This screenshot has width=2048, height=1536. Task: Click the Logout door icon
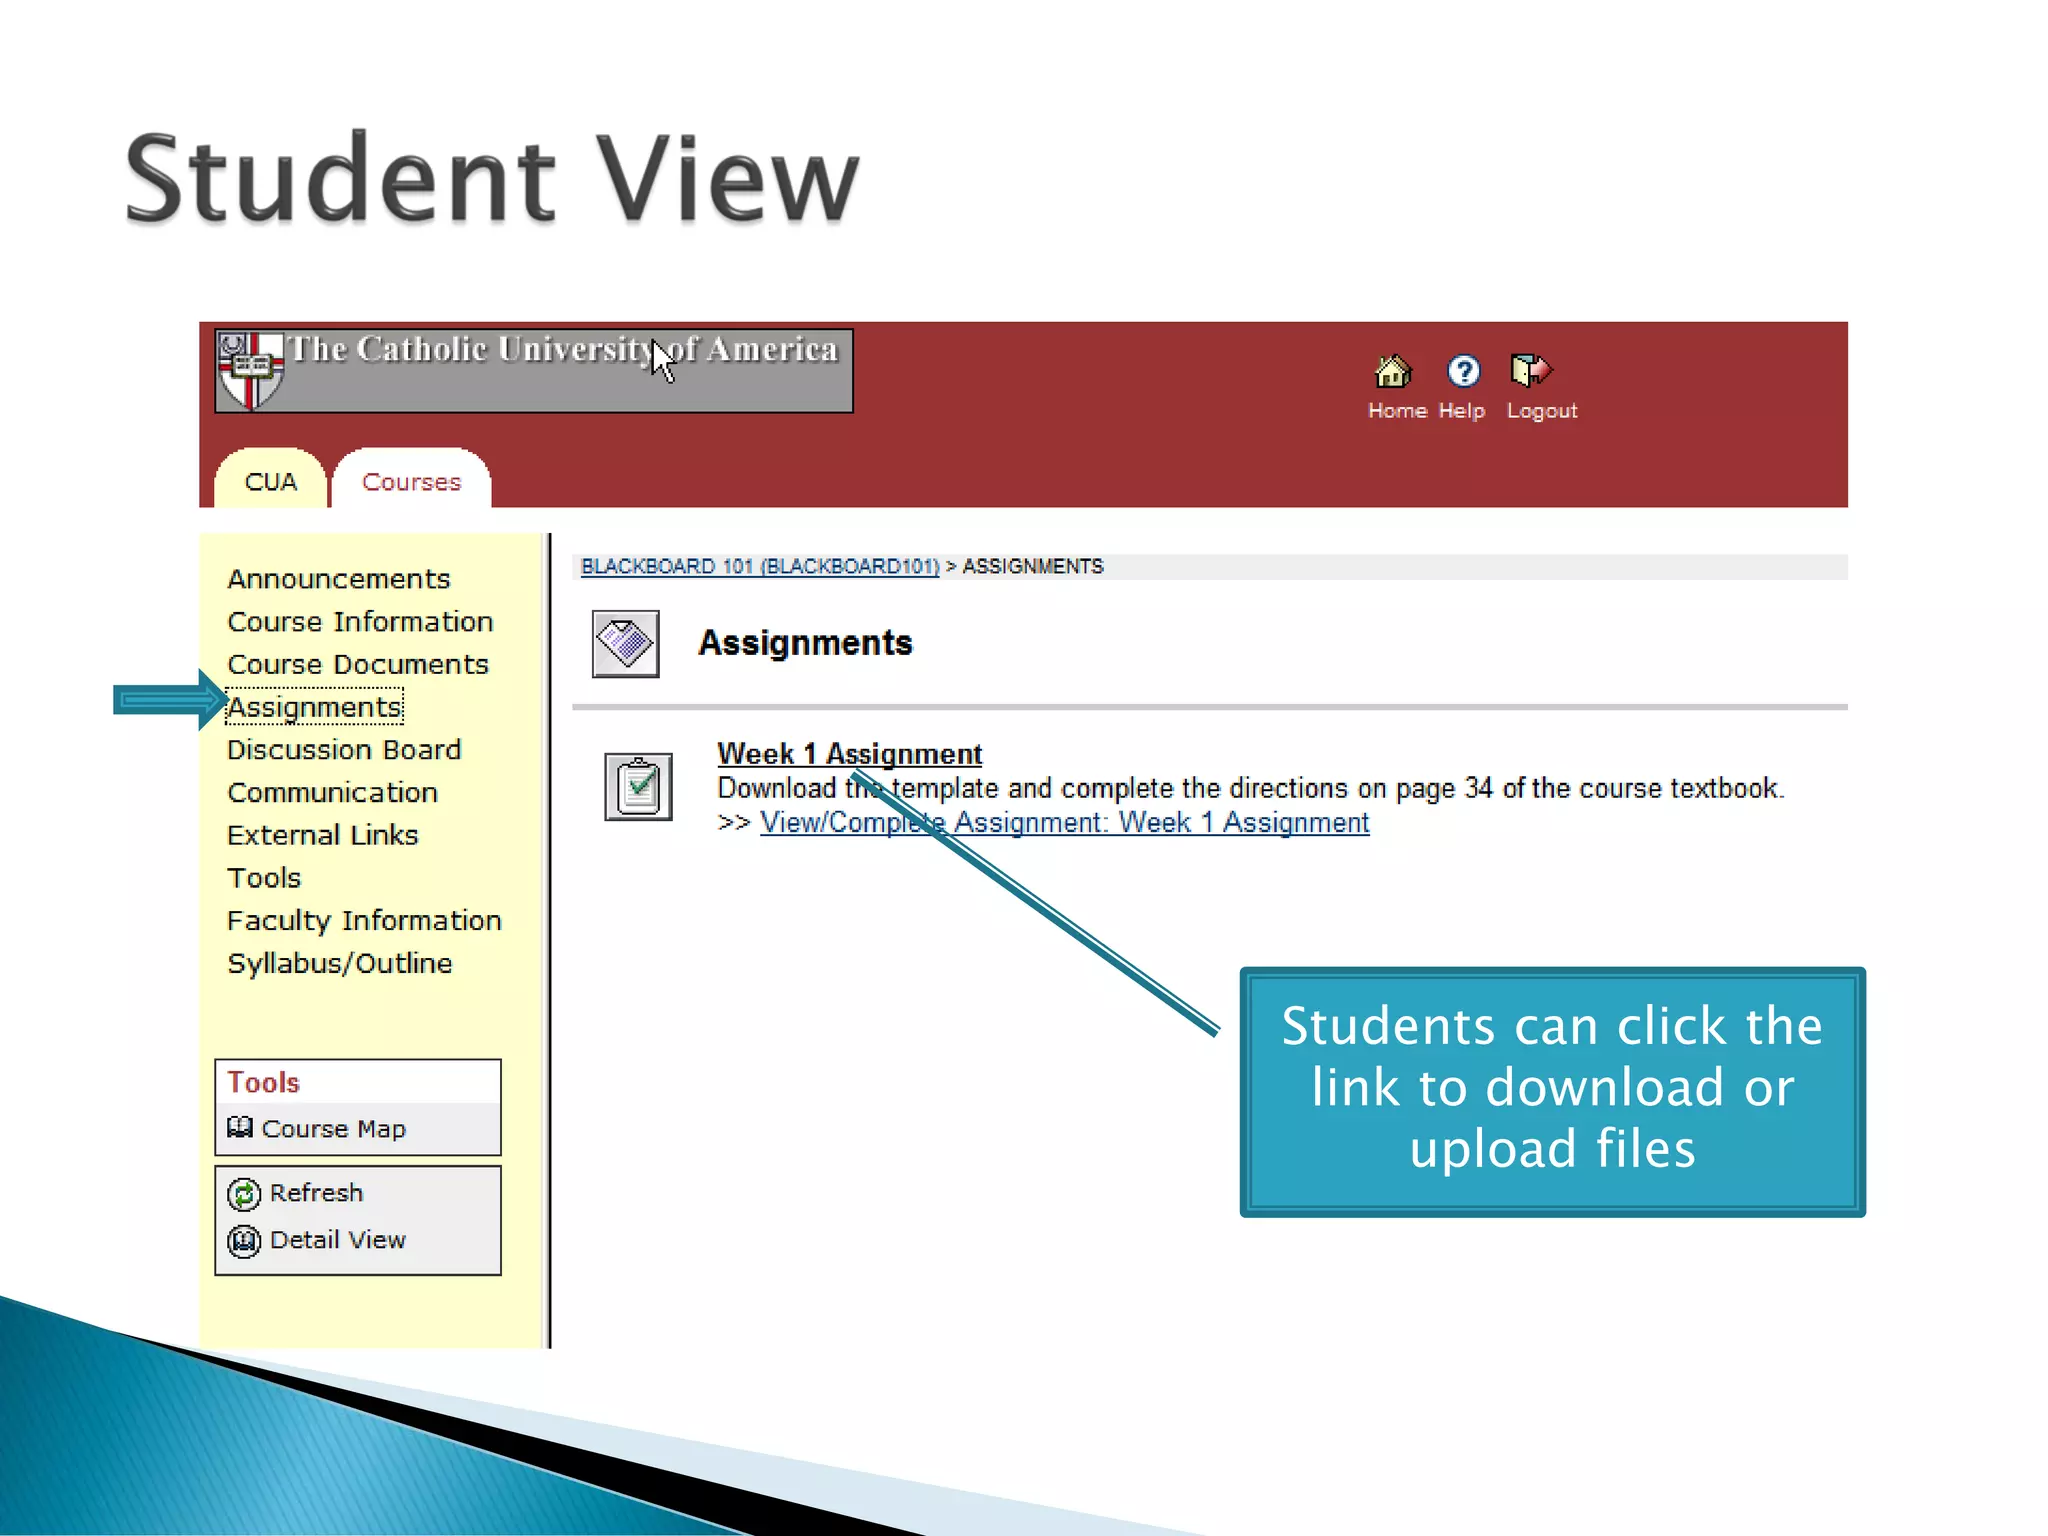1530,371
